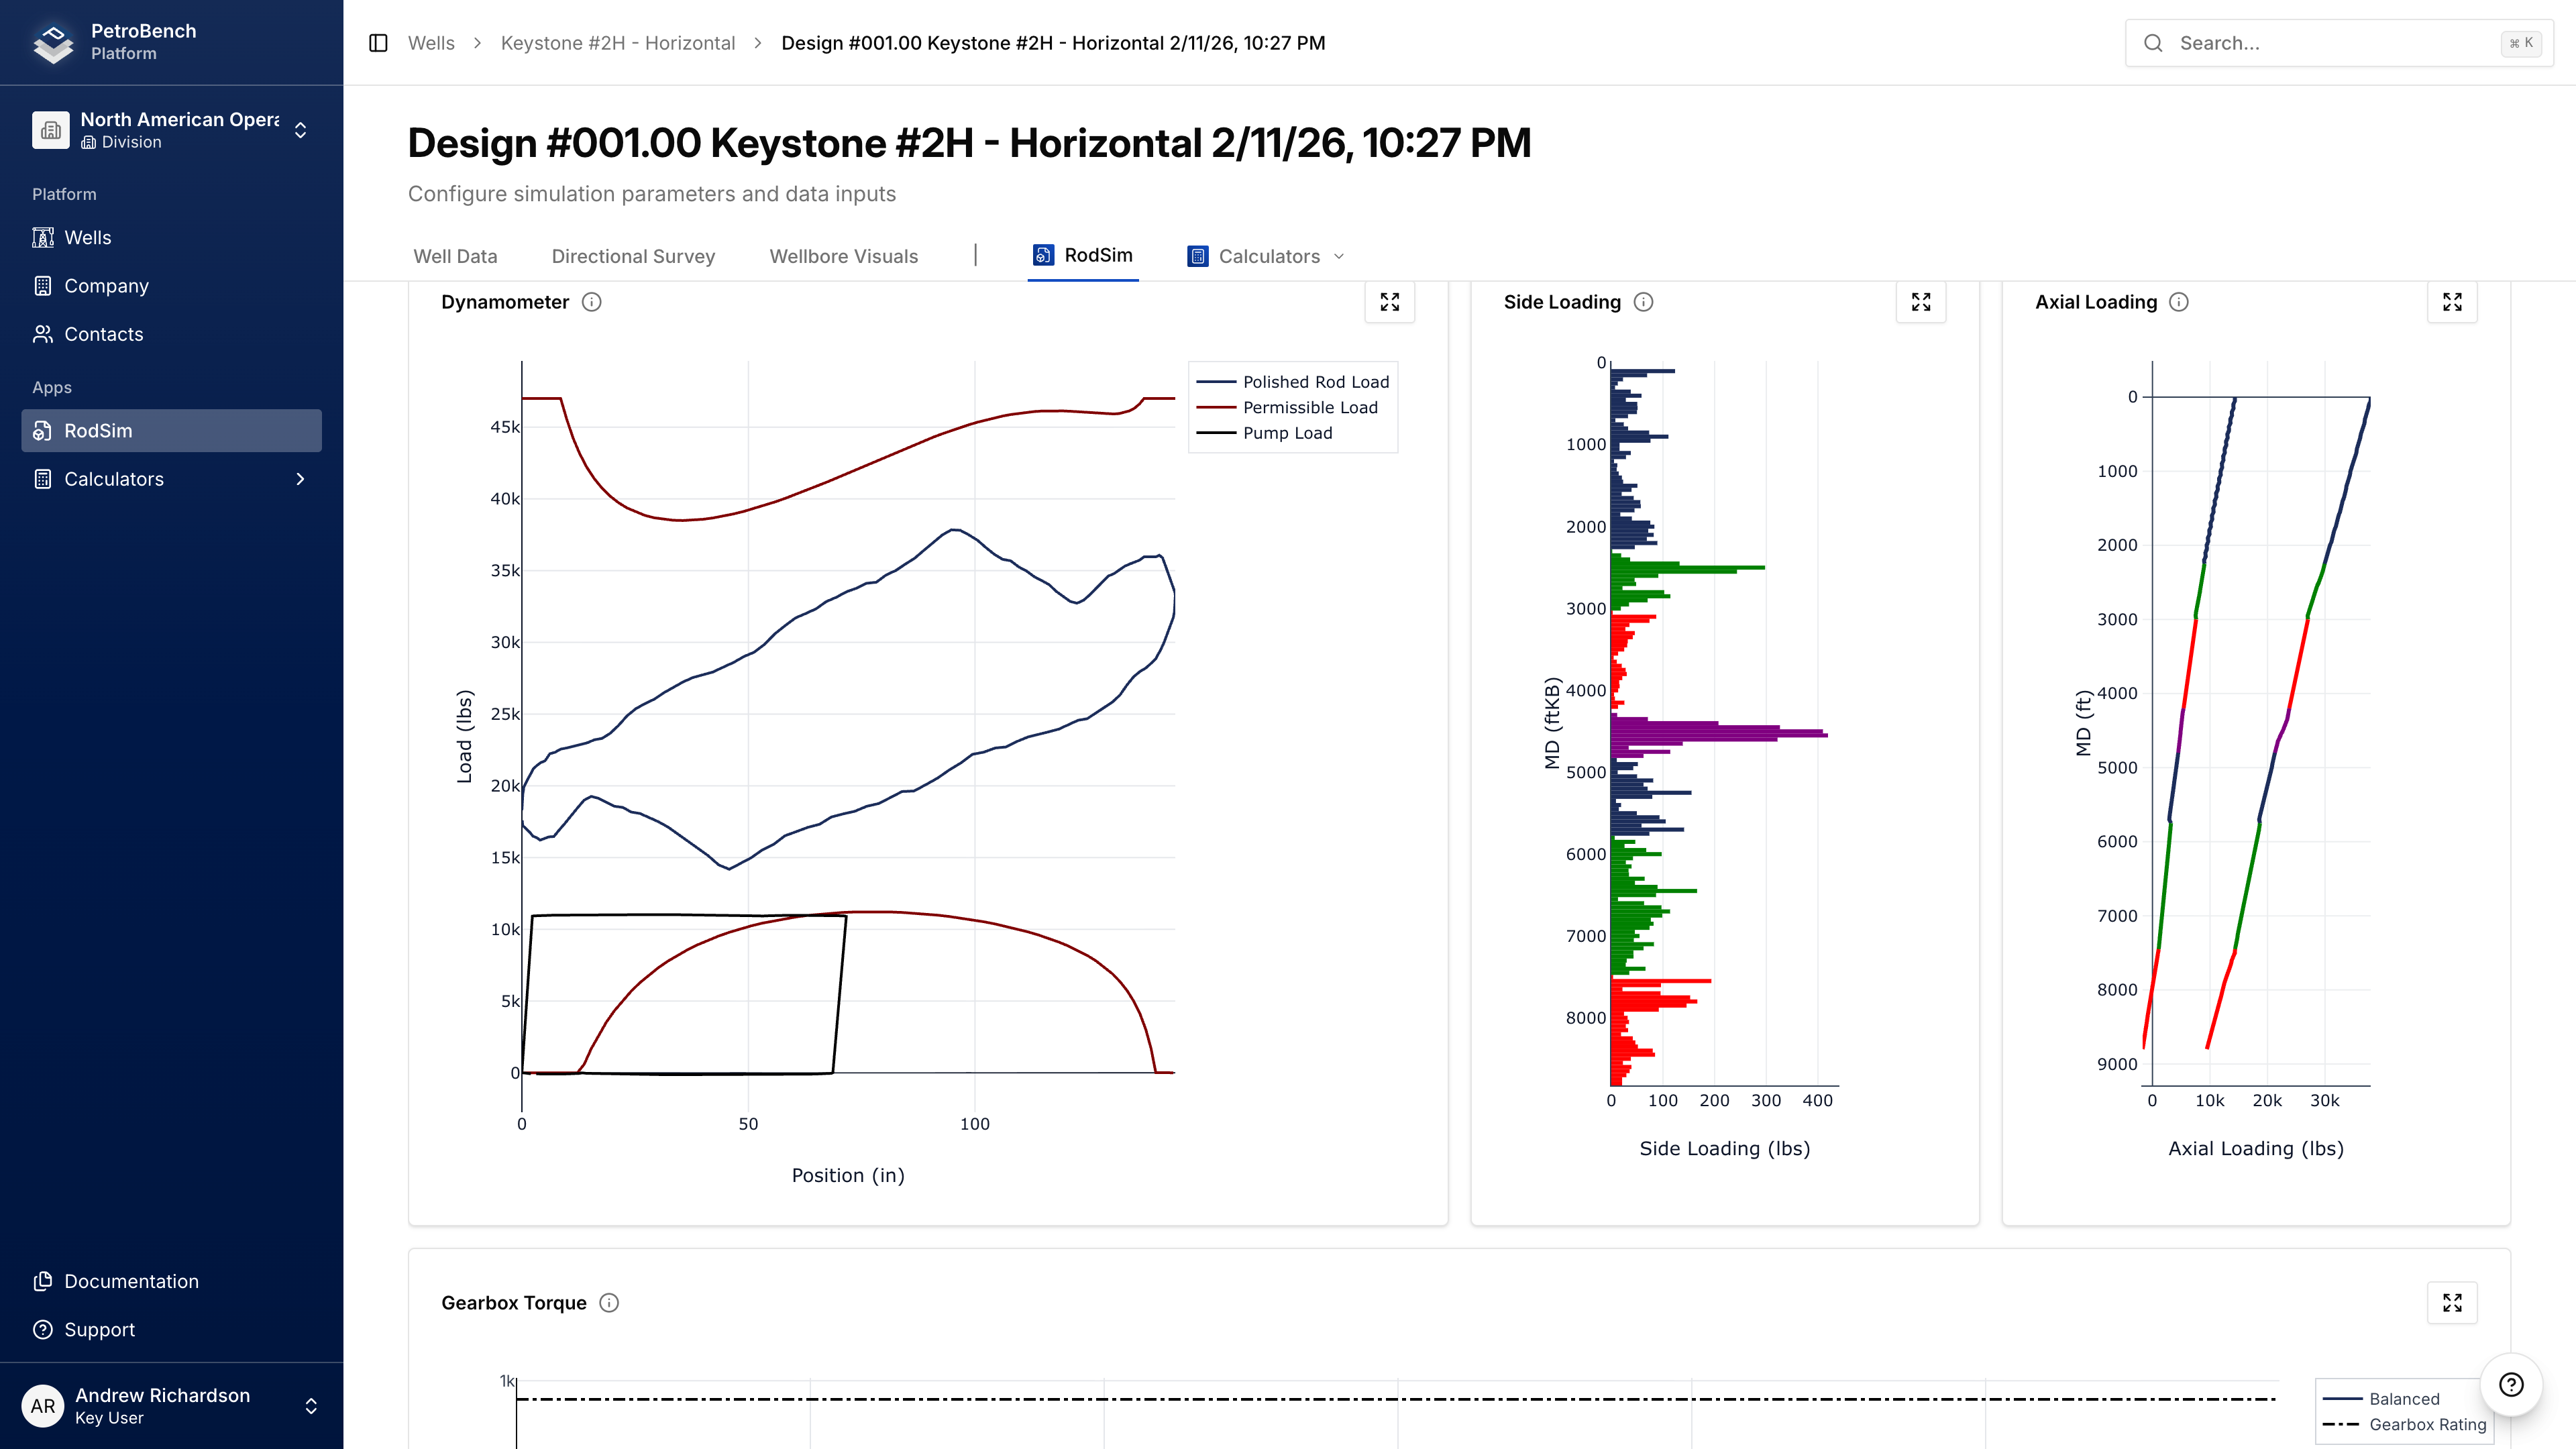This screenshot has height=1449, width=2576.
Task: Click the 'MD (ftKB)' axis label
Action: (1552, 723)
